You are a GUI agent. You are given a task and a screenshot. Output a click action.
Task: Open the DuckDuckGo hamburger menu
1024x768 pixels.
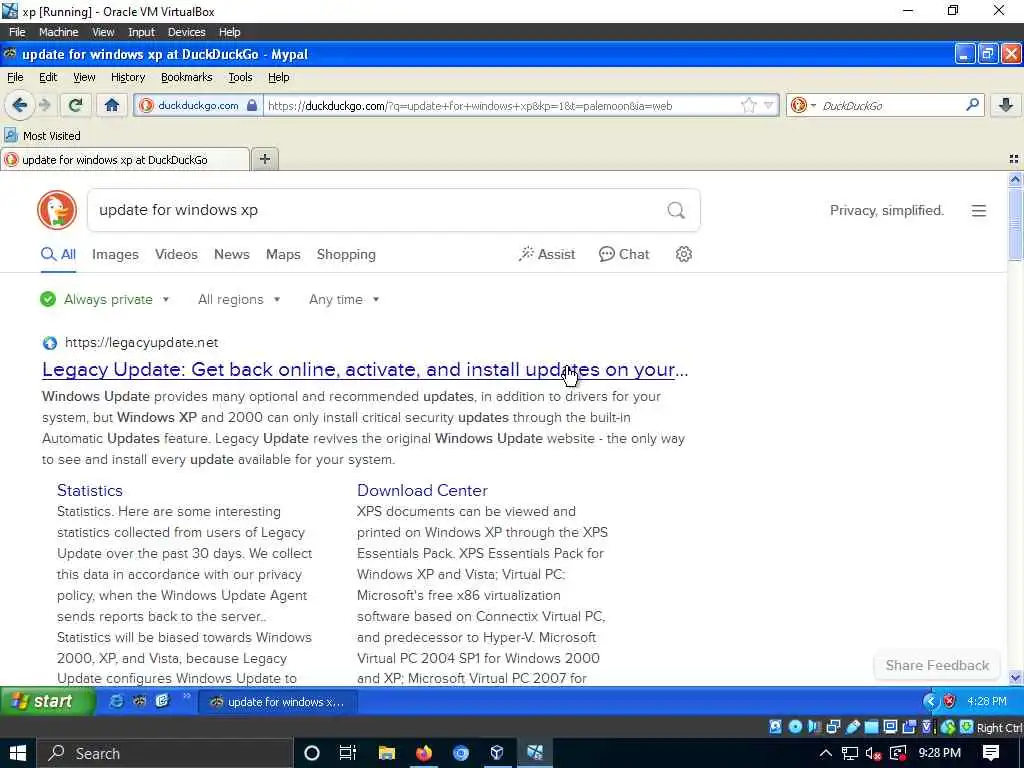tap(978, 211)
